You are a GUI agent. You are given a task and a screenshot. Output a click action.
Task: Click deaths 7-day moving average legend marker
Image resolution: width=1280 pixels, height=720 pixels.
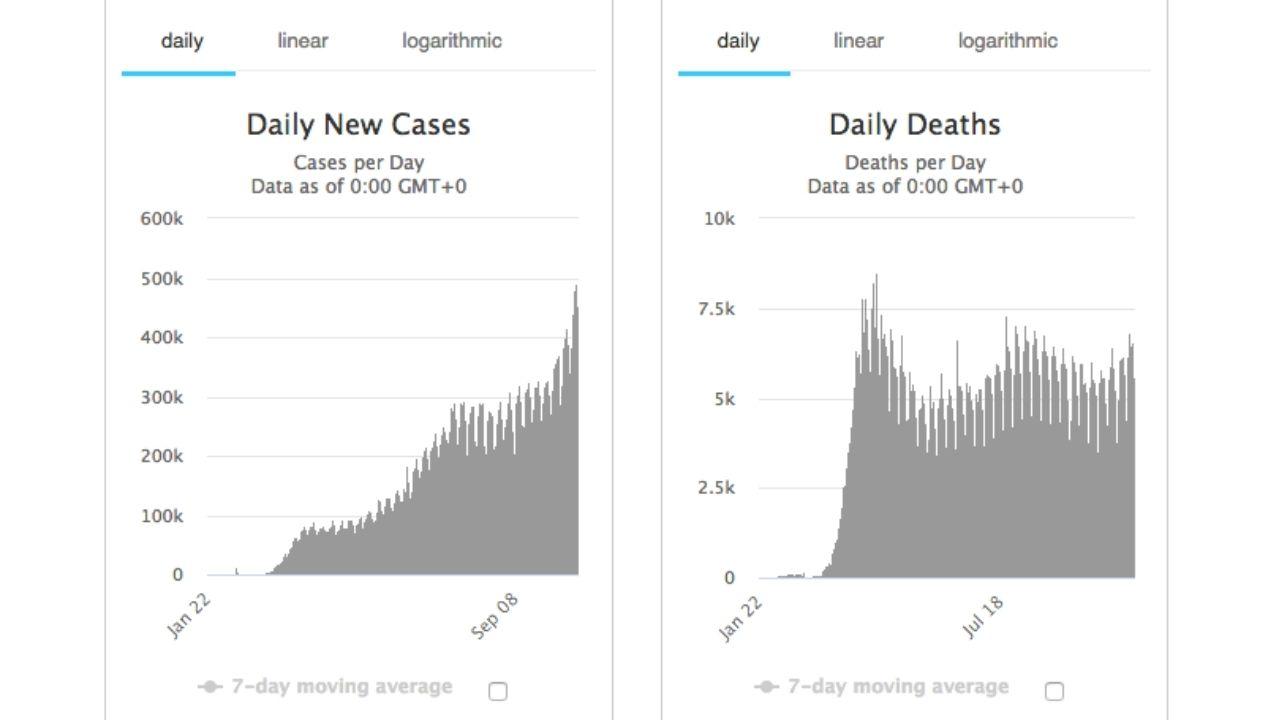[x=767, y=687]
